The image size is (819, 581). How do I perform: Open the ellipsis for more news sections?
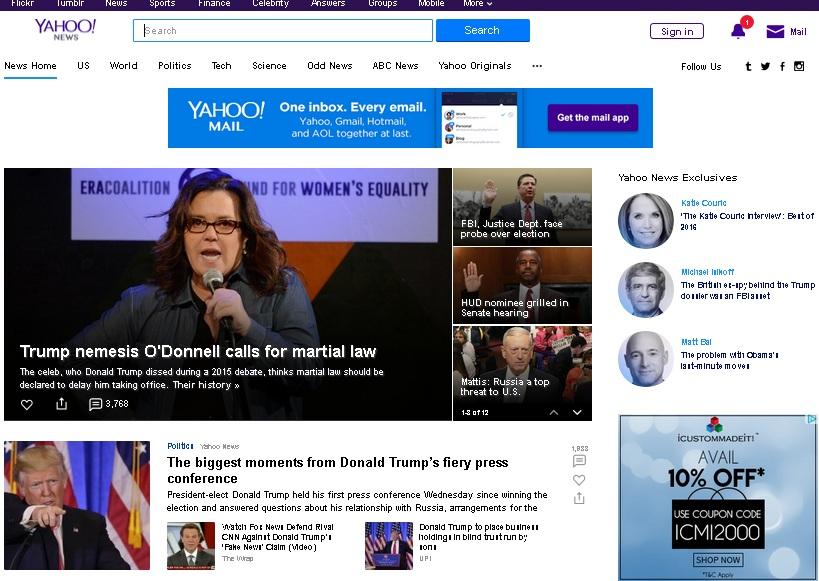537,66
